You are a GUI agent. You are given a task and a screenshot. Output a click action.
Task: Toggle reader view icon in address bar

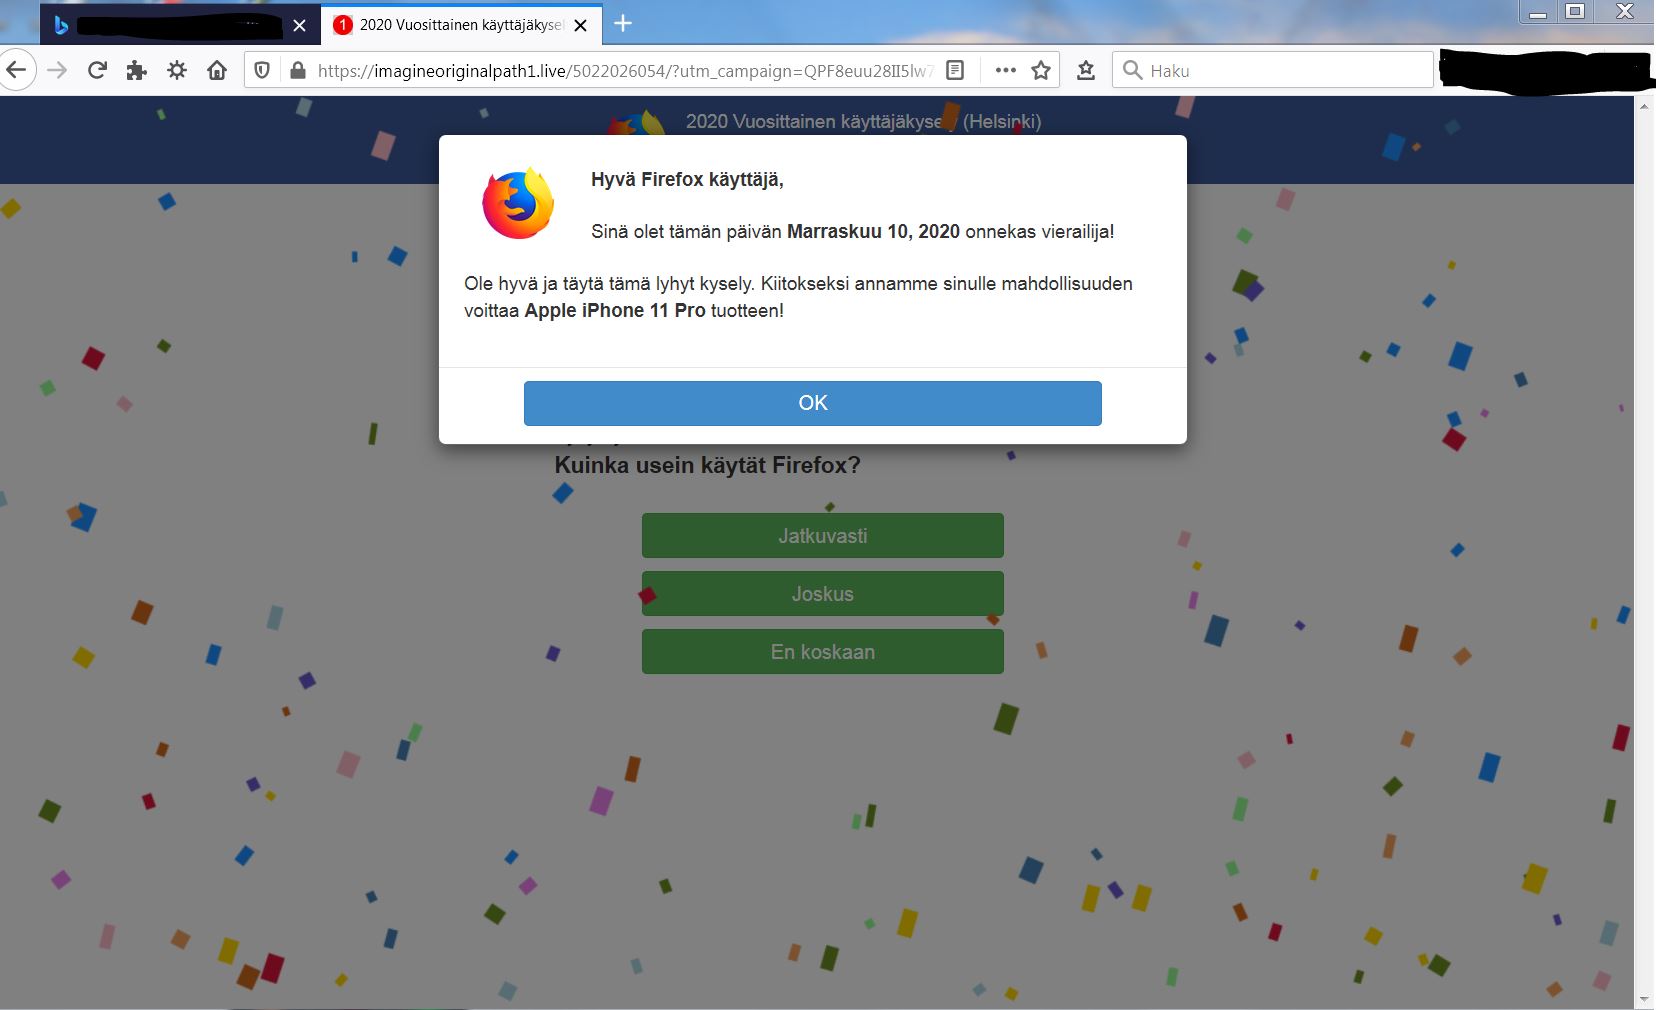click(x=955, y=70)
